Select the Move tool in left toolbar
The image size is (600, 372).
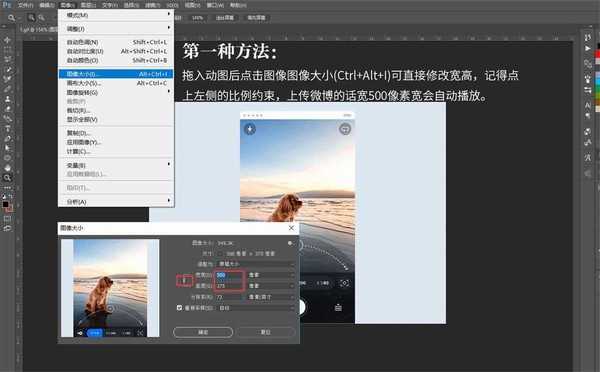pyautogui.click(x=7, y=40)
